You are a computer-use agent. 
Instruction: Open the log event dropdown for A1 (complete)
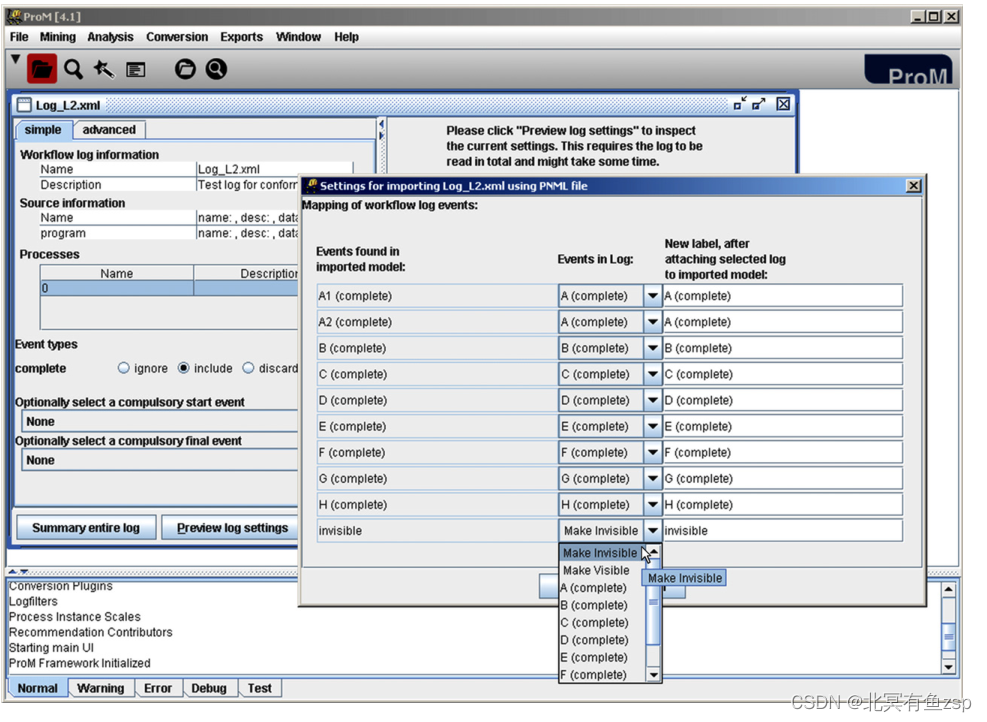(x=652, y=296)
